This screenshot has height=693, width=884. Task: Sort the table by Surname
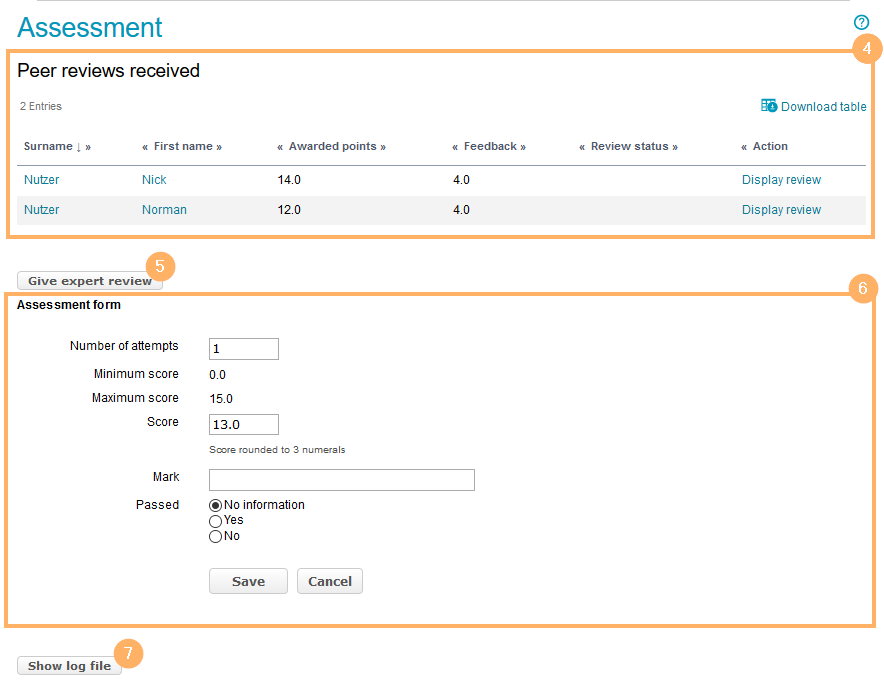click(48, 147)
